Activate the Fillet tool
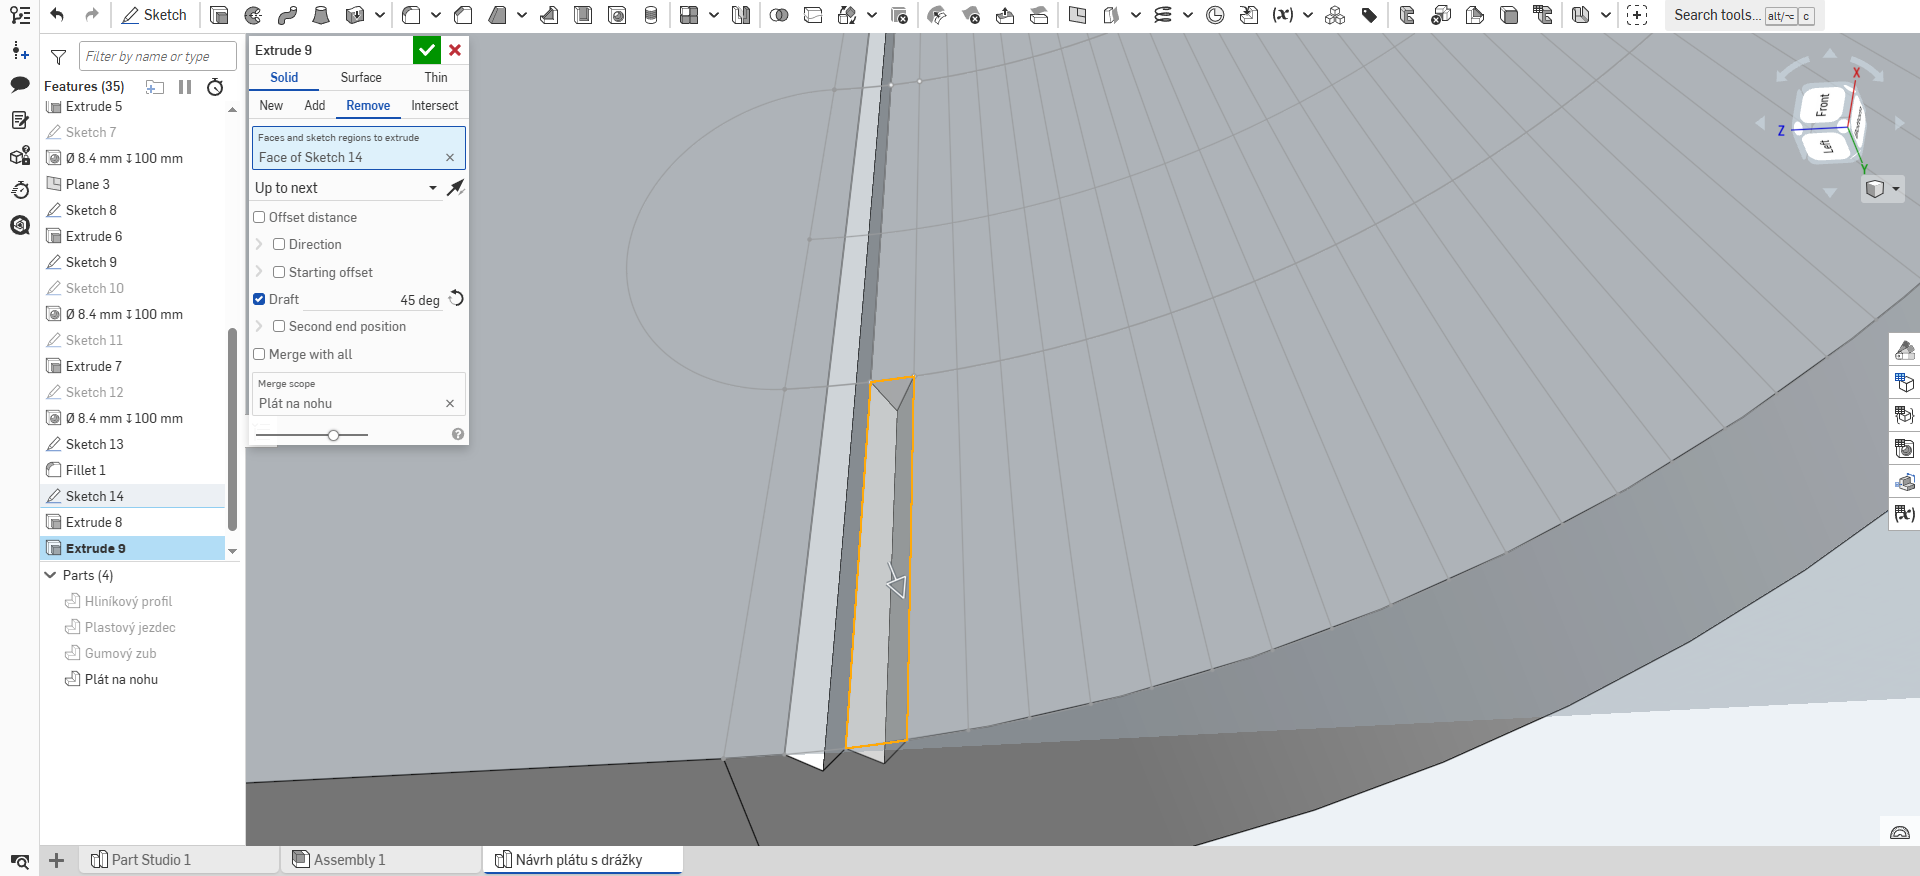The width and height of the screenshot is (1920, 876). pyautogui.click(x=411, y=15)
